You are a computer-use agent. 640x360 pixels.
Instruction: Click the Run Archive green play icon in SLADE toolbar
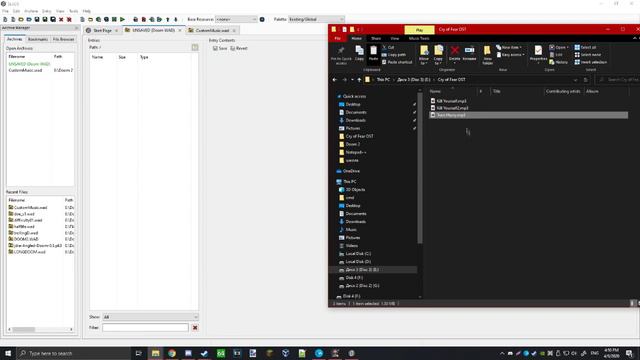(122, 19)
